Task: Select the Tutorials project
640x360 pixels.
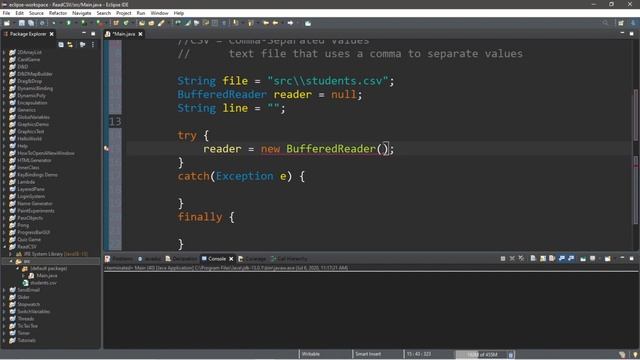Action: coord(26,340)
